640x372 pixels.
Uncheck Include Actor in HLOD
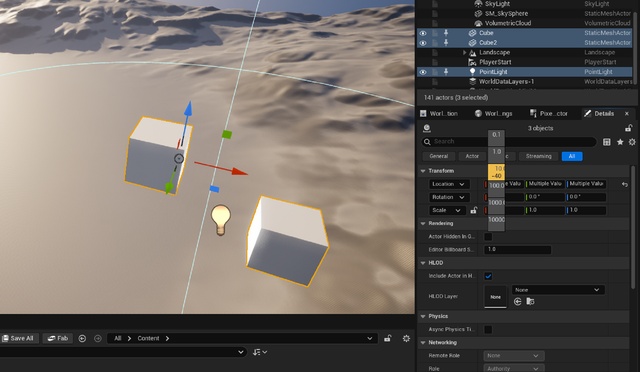tap(488, 276)
